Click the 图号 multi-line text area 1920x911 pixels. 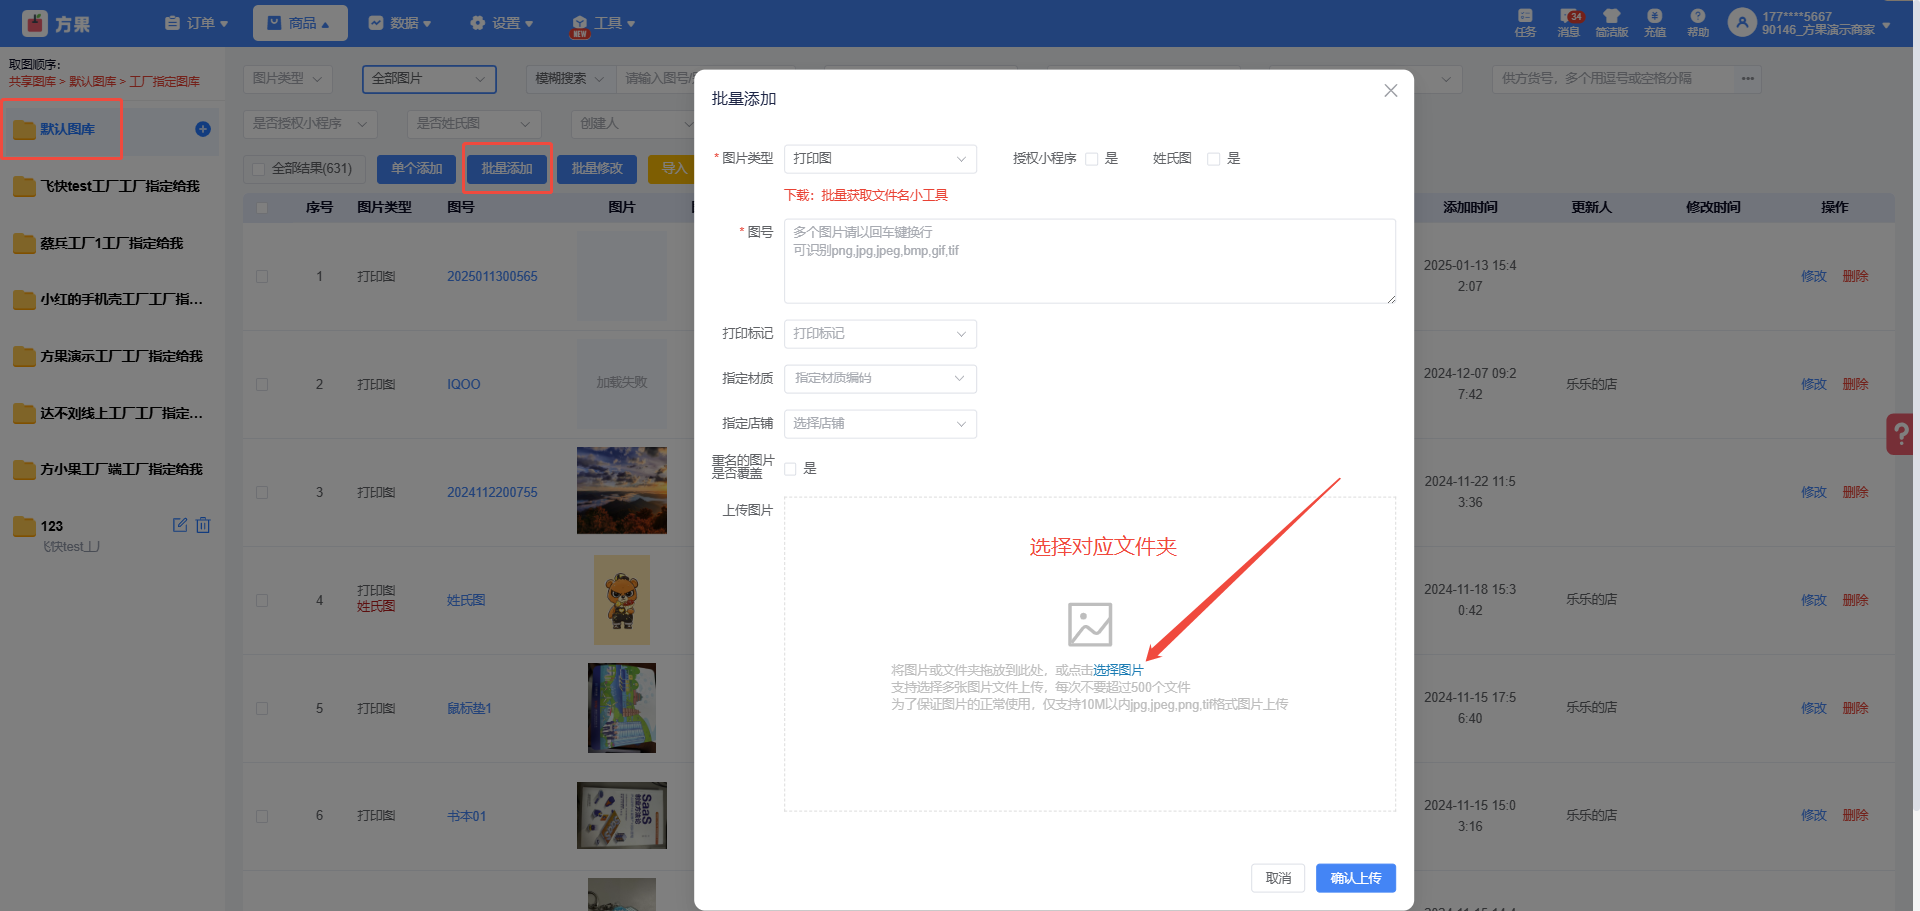point(1090,261)
